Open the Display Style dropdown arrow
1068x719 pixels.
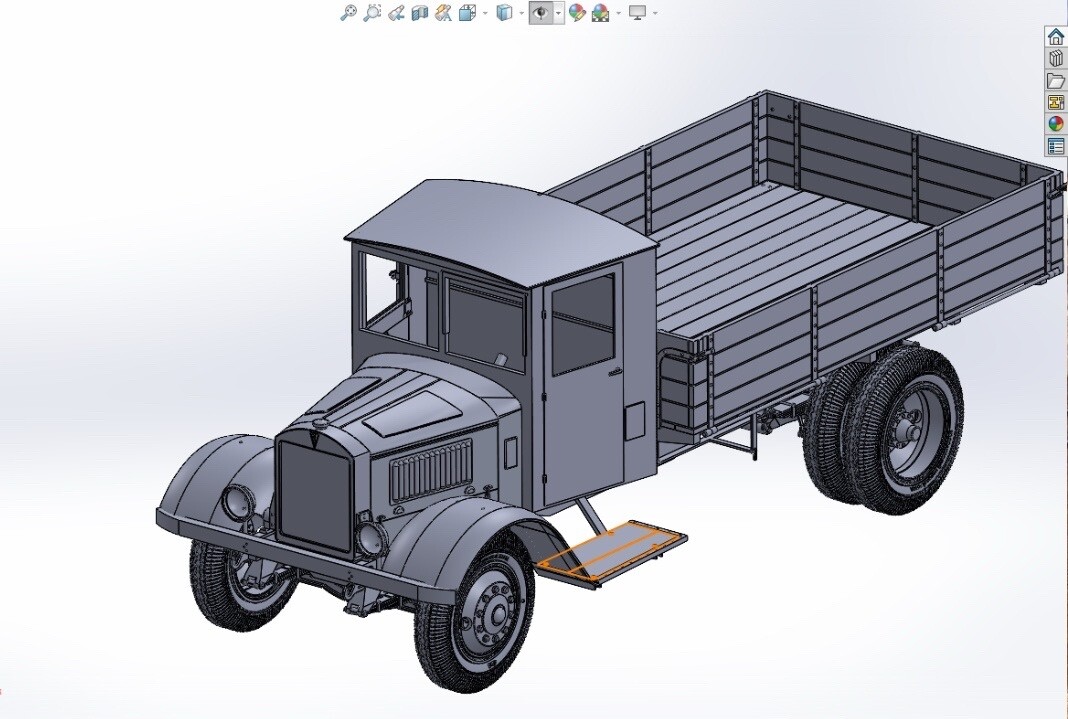pyautogui.click(x=521, y=13)
